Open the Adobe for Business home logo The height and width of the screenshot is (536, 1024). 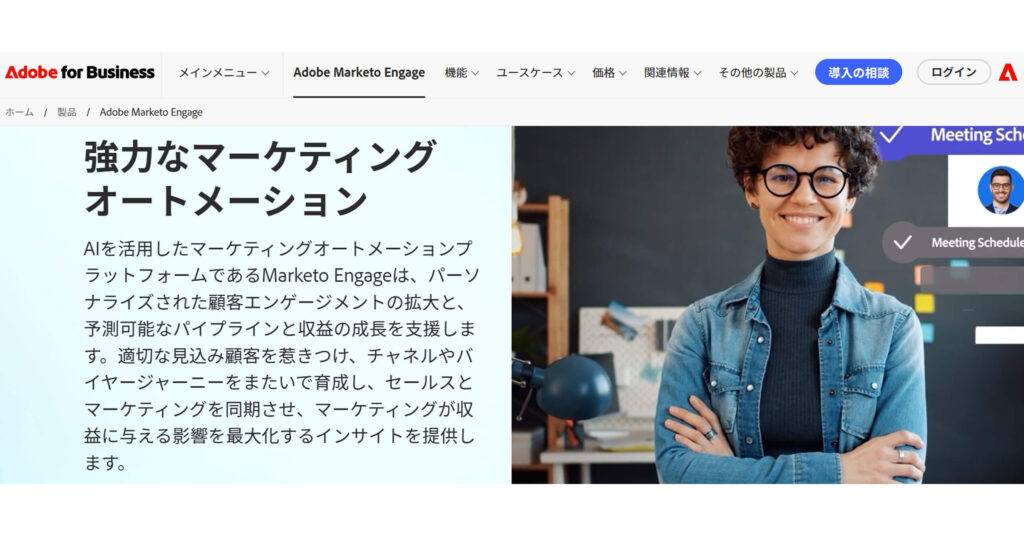click(x=80, y=72)
